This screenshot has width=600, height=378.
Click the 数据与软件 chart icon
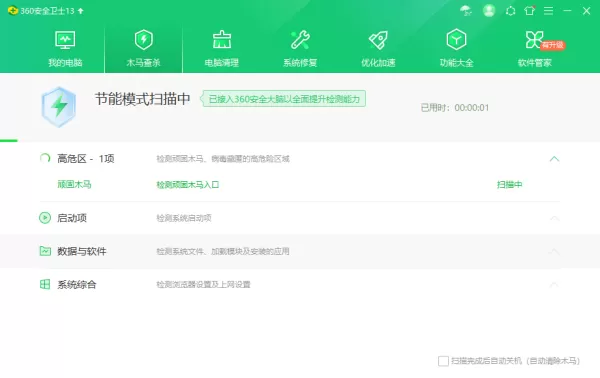pos(45,251)
